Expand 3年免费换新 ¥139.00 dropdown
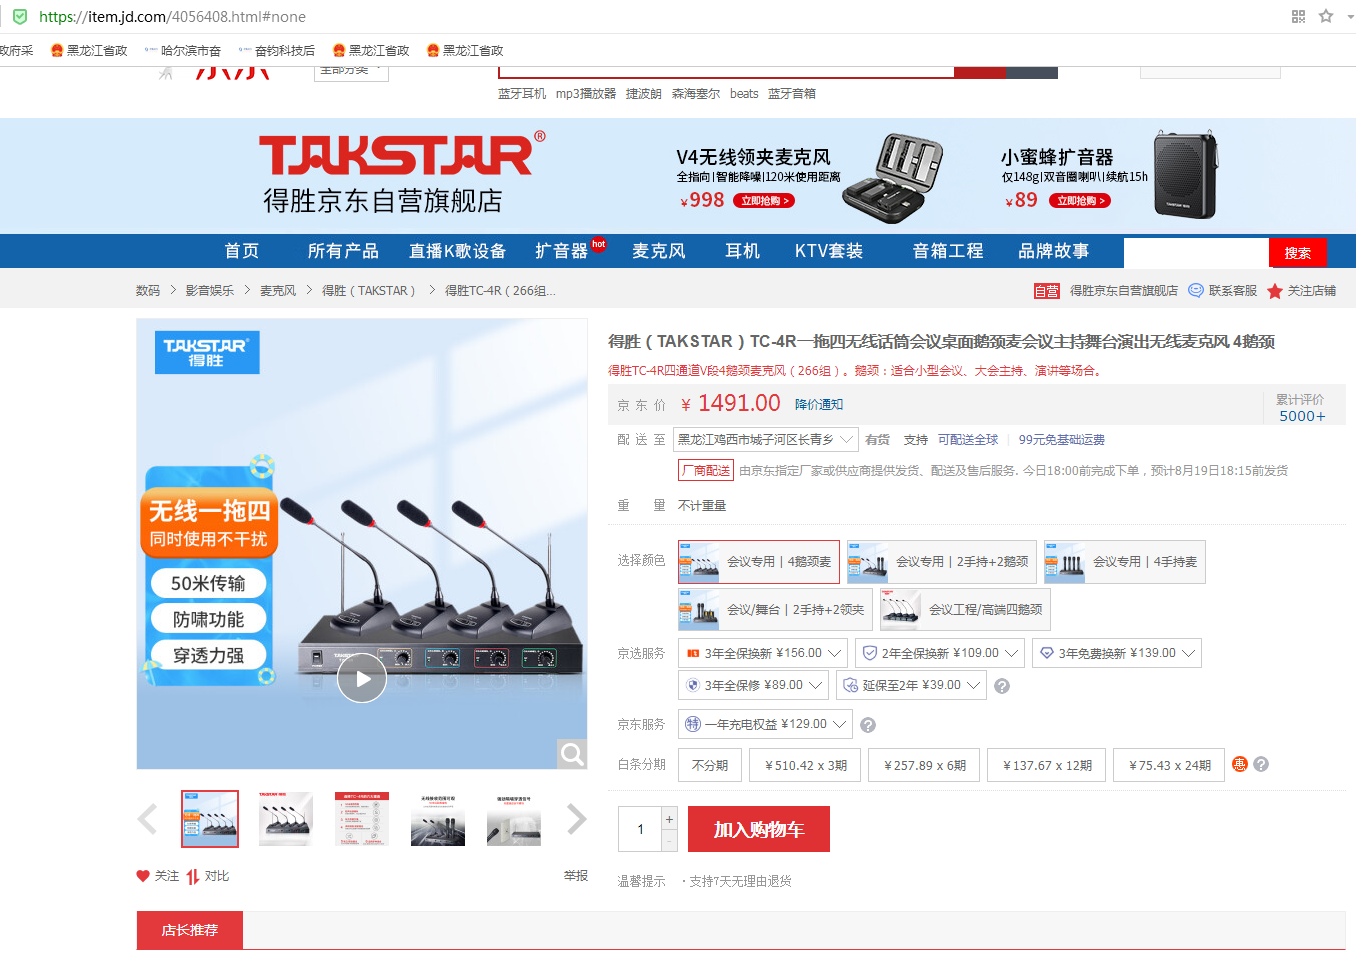This screenshot has height=957, width=1356. [1117, 653]
